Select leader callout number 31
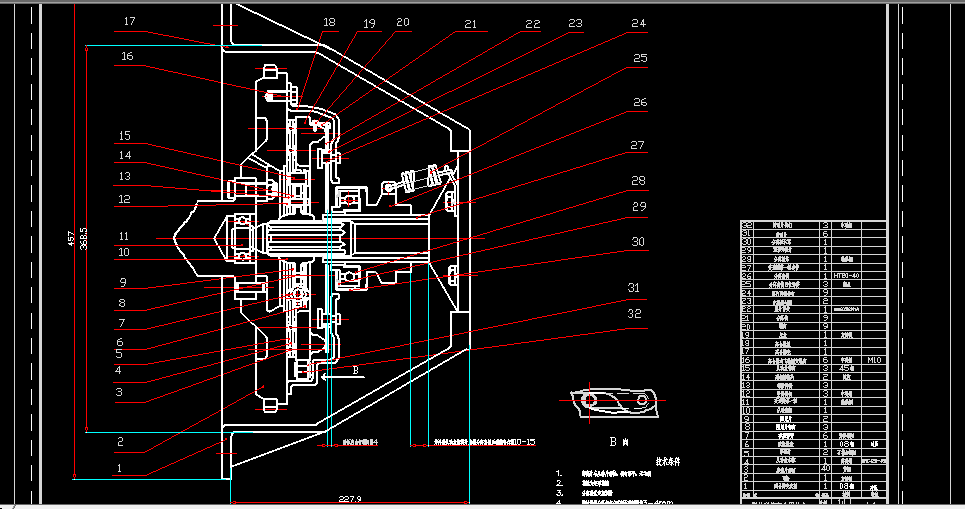 pos(633,288)
